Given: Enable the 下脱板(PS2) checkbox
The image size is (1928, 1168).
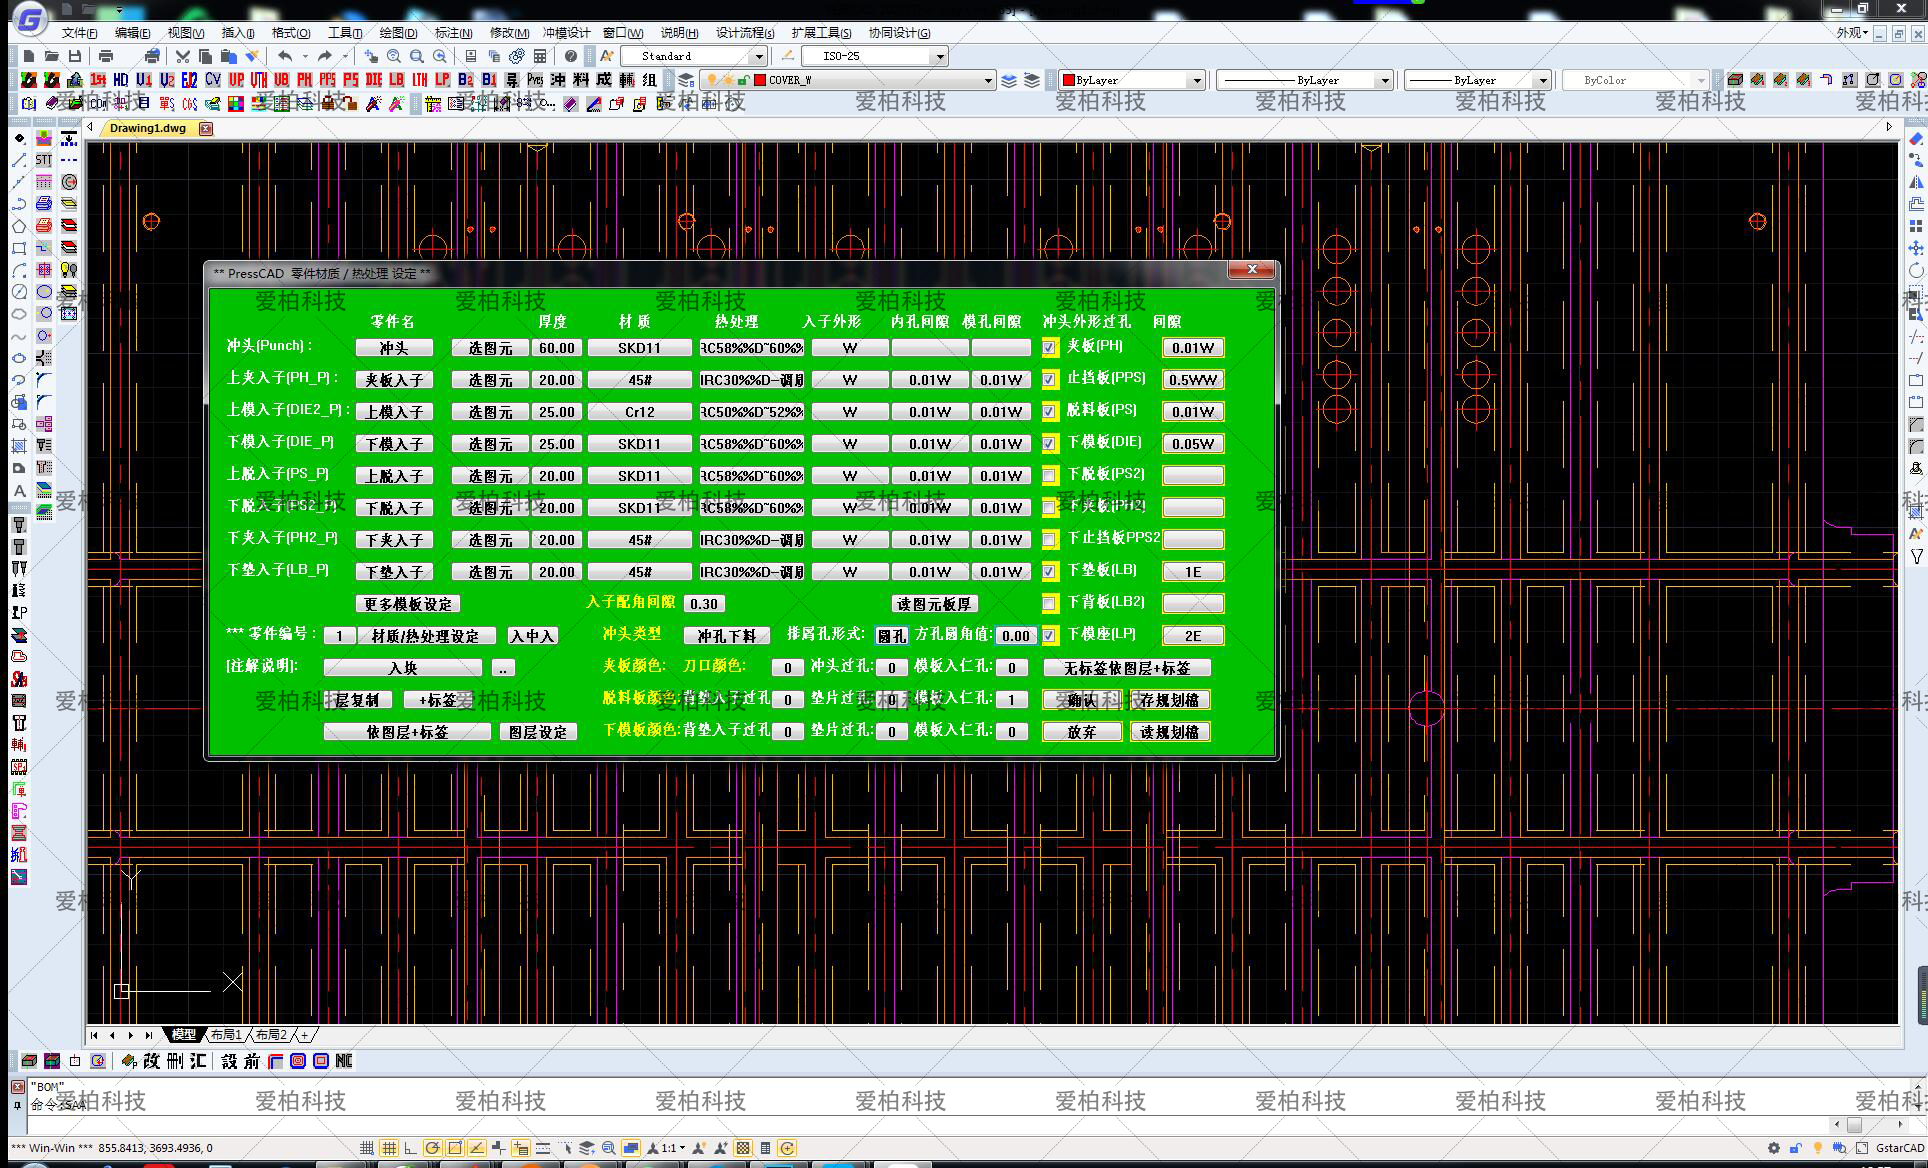Looking at the screenshot, I should [x=1049, y=476].
